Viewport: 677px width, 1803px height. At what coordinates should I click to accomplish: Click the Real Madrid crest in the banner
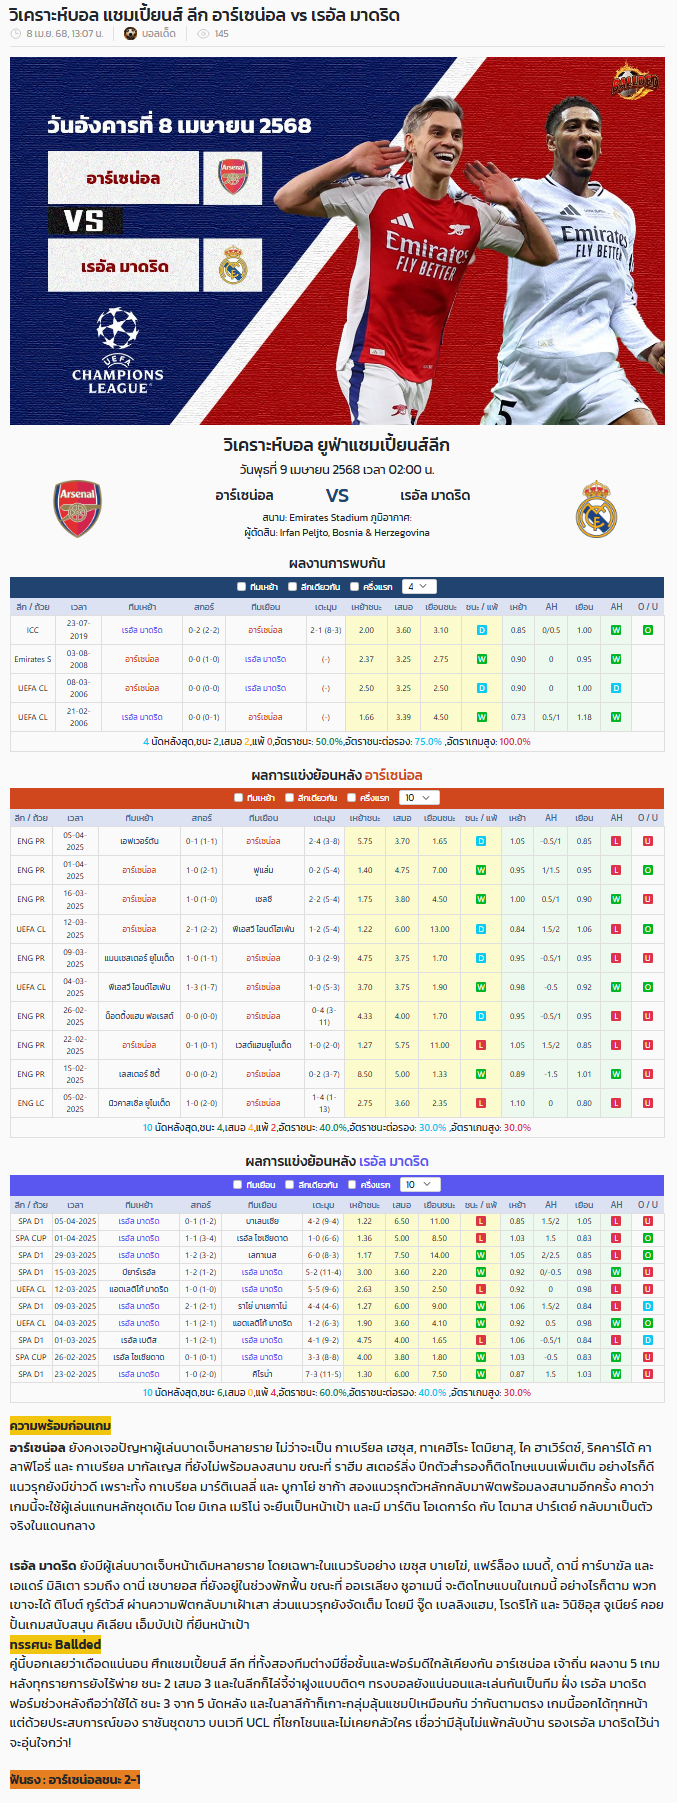click(233, 266)
